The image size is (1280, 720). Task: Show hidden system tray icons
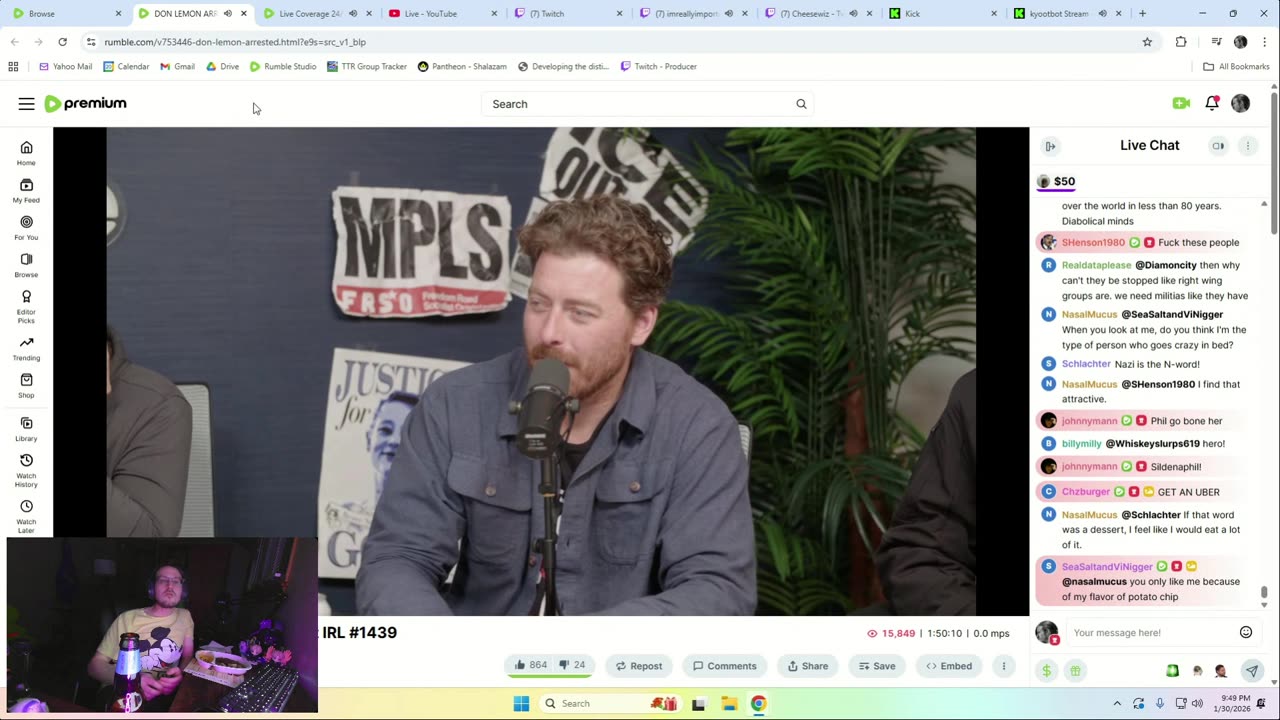click(1117, 703)
